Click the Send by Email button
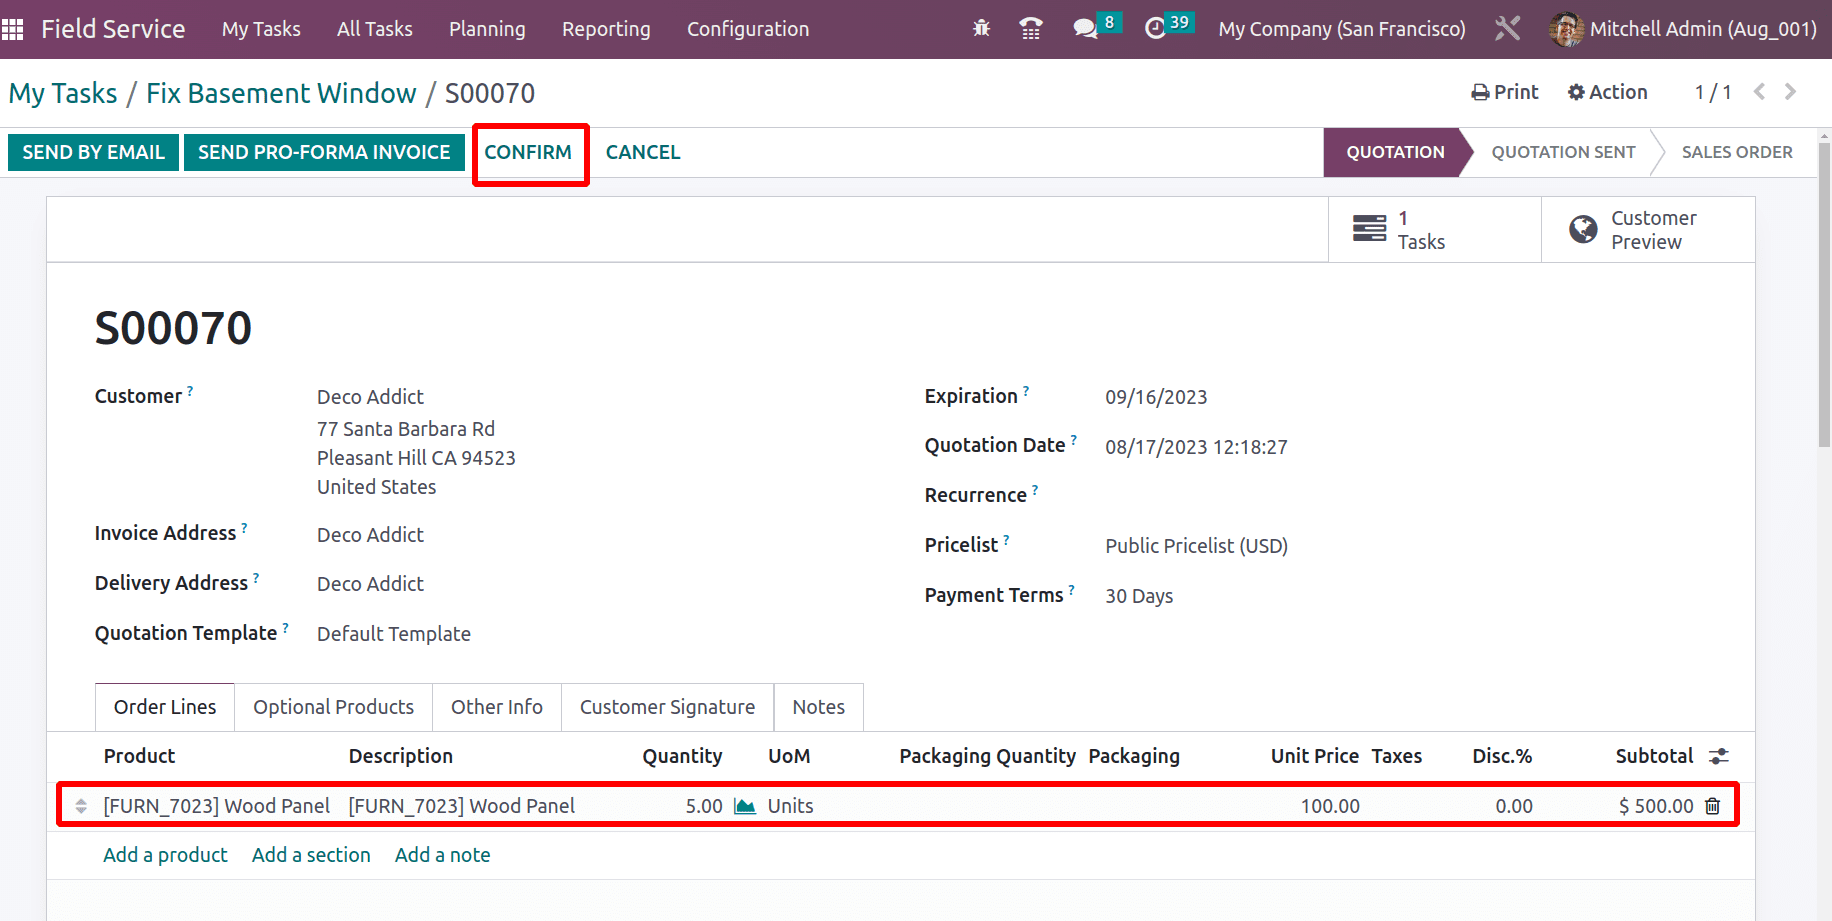The image size is (1832, 921). click(x=93, y=152)
